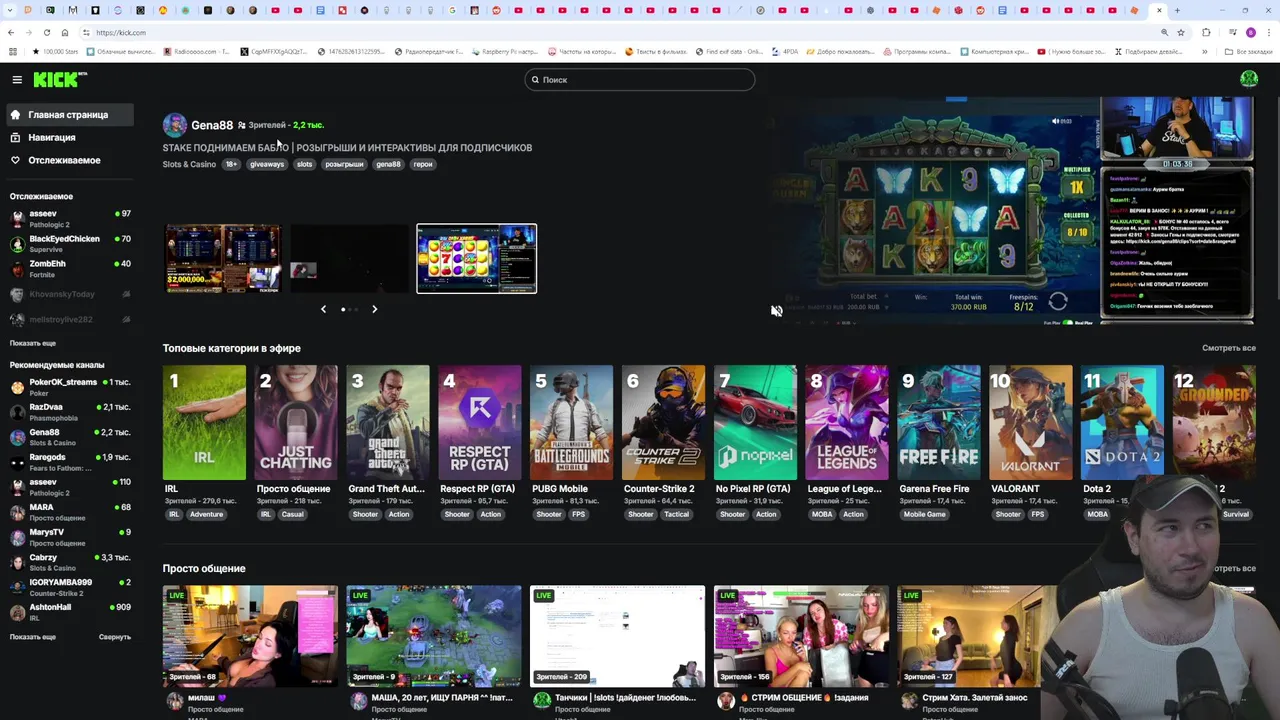Screen dimensions: 1280x720
Task: Click the slots tag on featured stream
Action: click(x=305, y=164)
